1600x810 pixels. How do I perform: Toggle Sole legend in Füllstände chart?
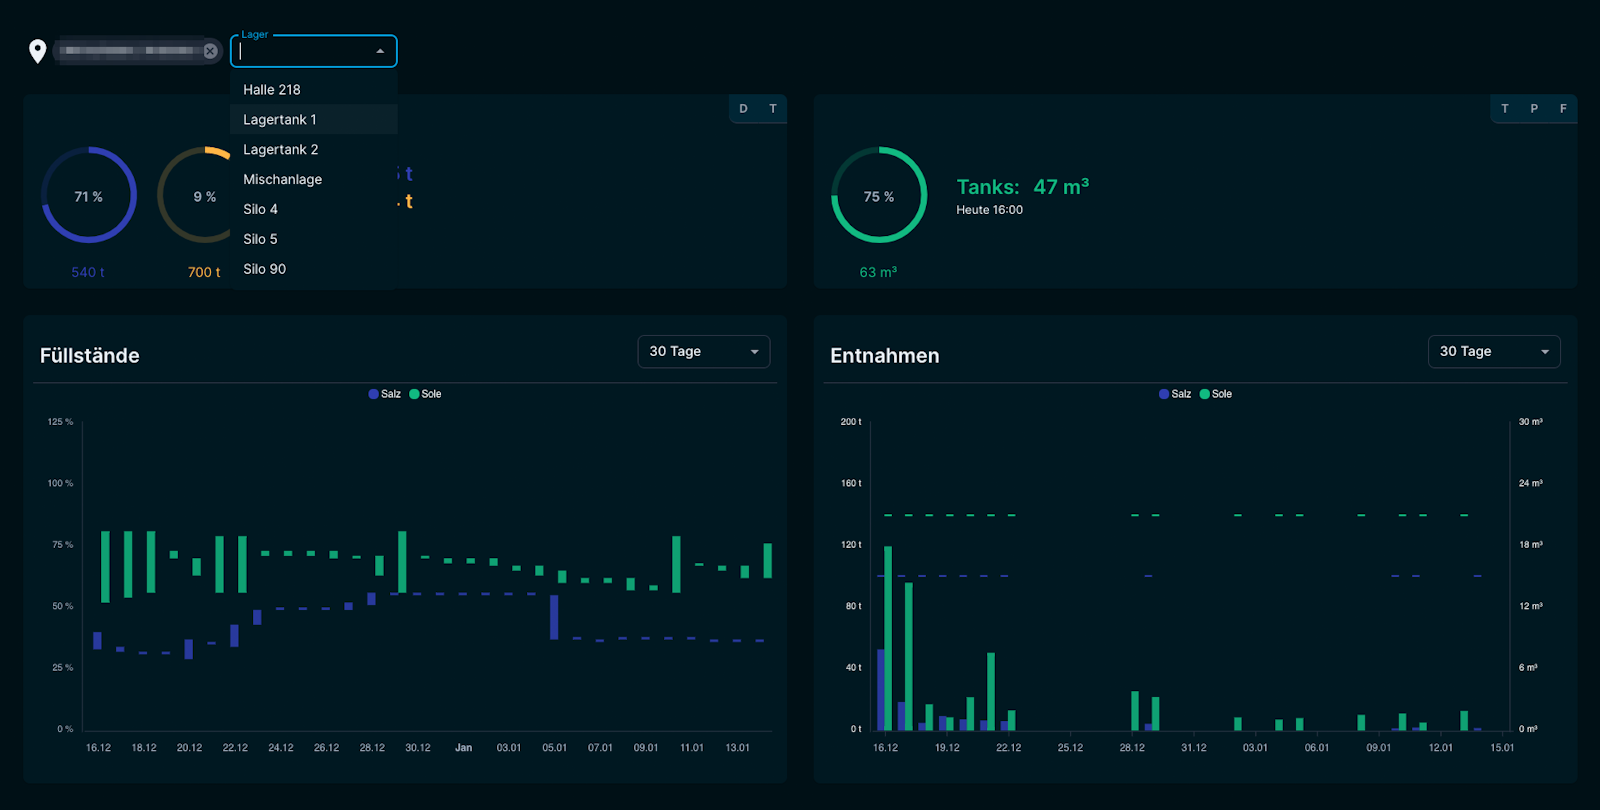pyautogui.click(x=426, y=394)
